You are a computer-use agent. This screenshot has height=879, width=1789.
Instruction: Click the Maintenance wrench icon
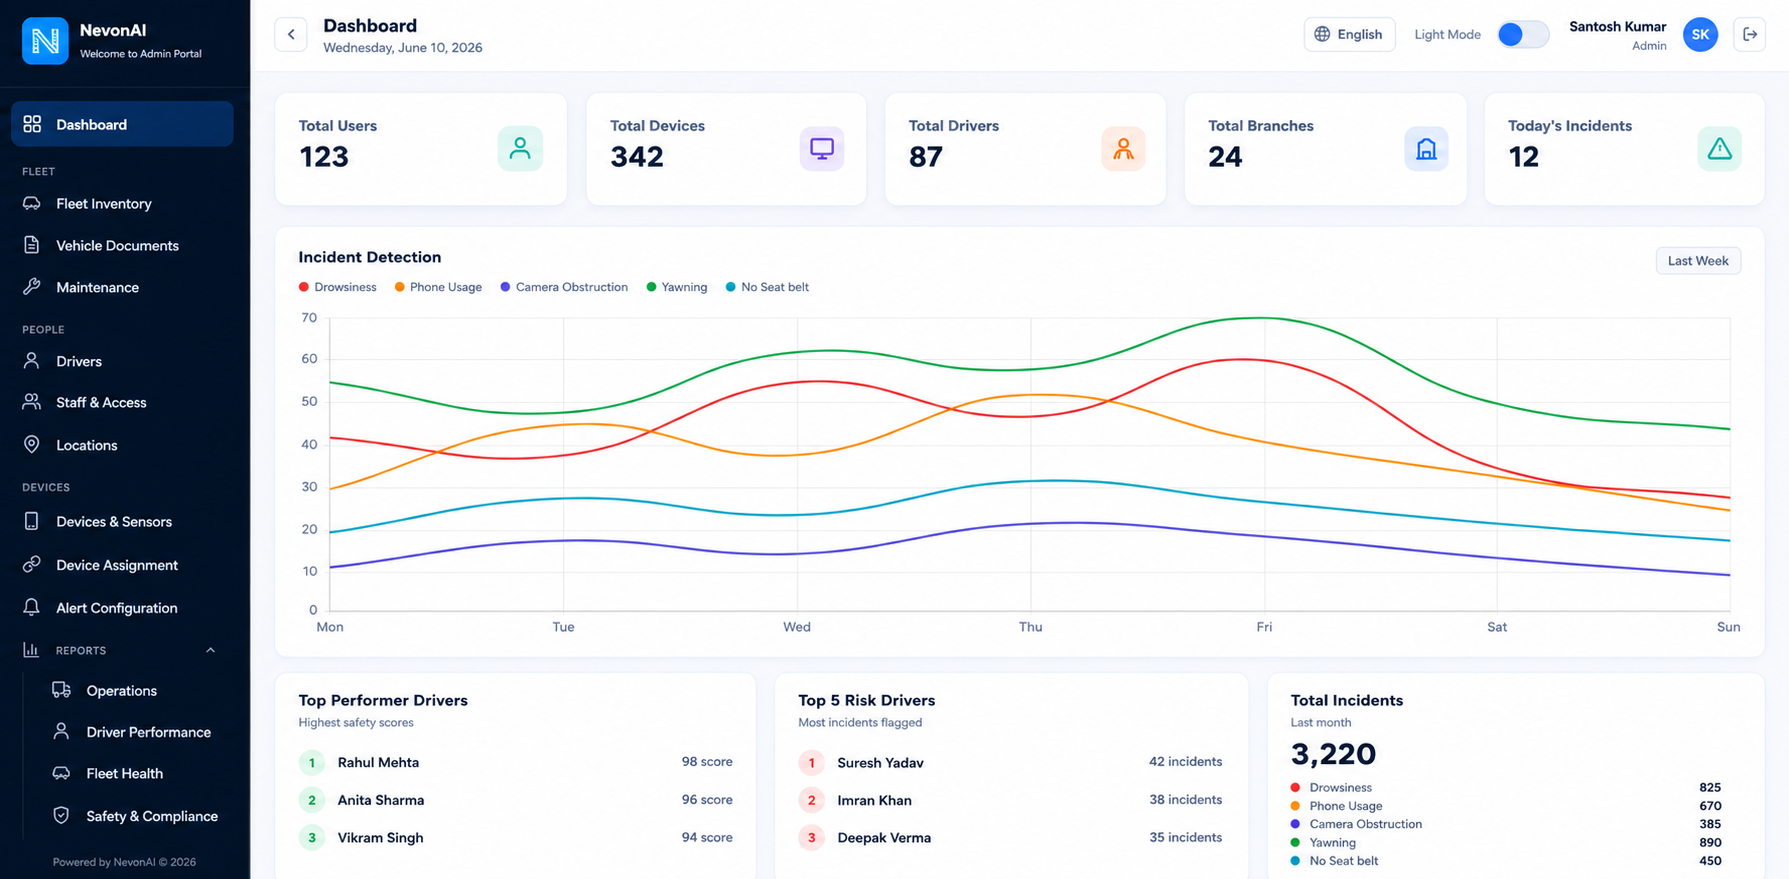pyautogui.click(x=32, y=287)
